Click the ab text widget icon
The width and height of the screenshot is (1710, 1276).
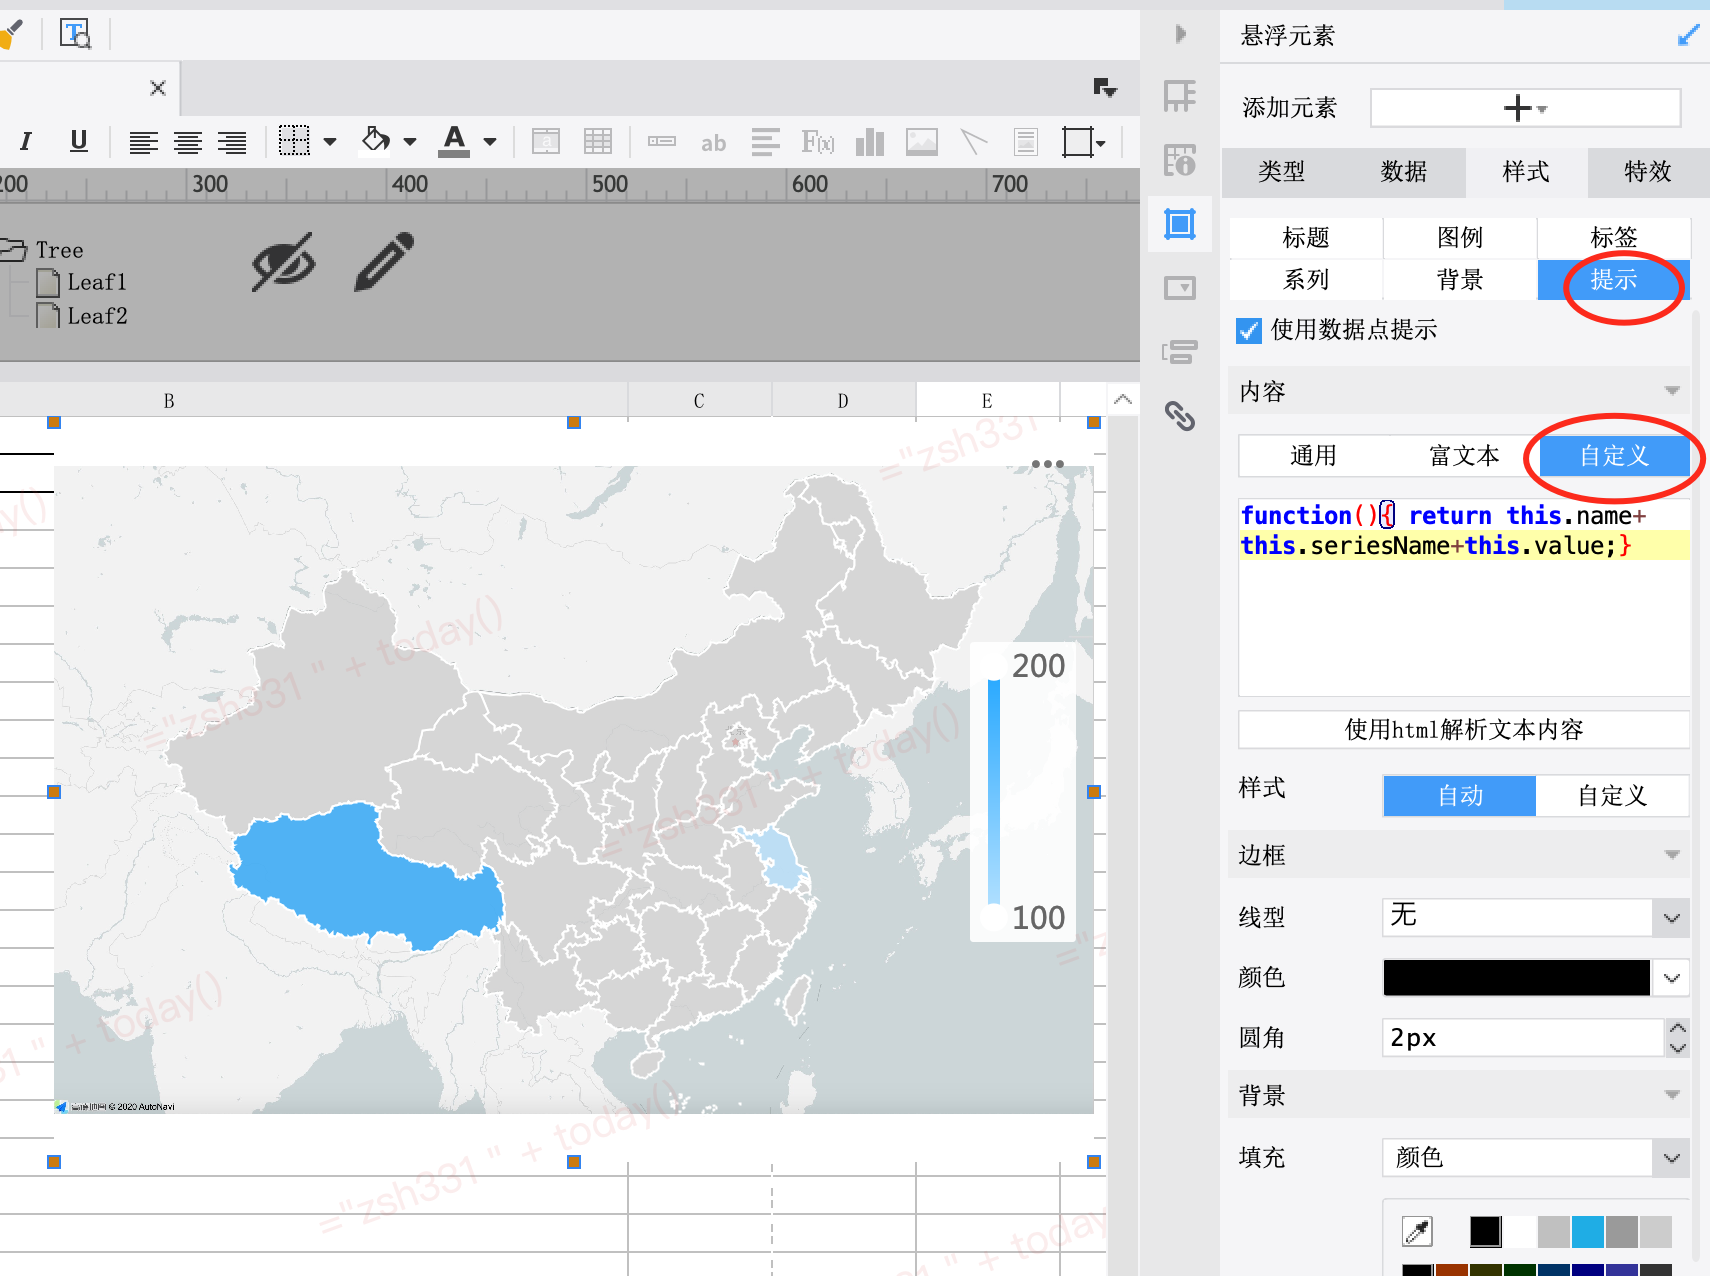(x=713, y=143)
